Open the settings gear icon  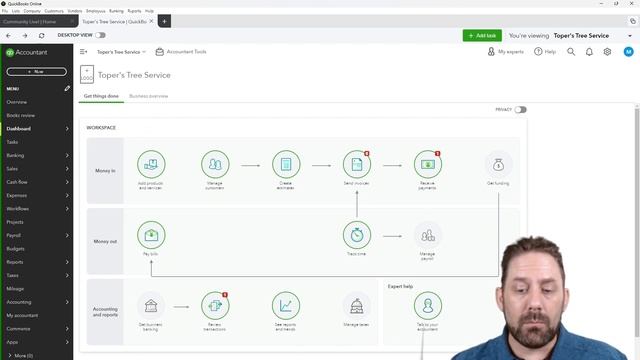(x=607, y=52)
